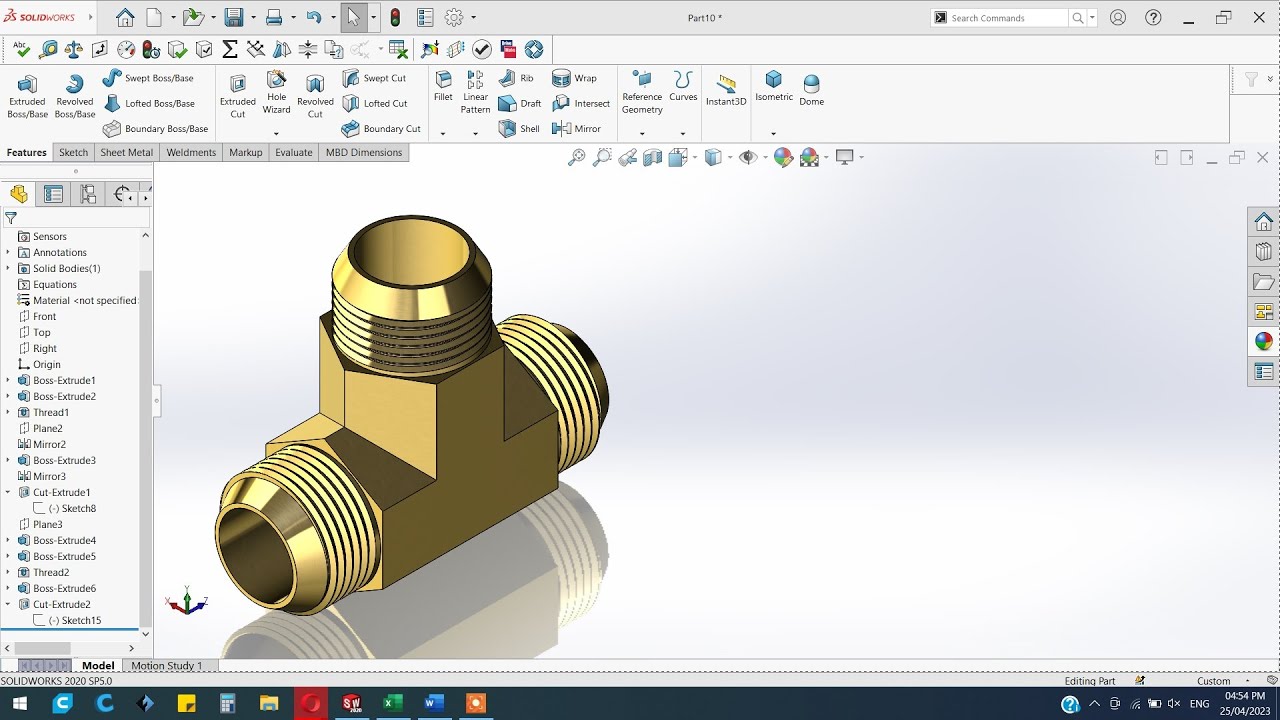The image size is (1280, 720).
Task: Toggle Hide/Show Items eye icon
Action: [746, 157]
